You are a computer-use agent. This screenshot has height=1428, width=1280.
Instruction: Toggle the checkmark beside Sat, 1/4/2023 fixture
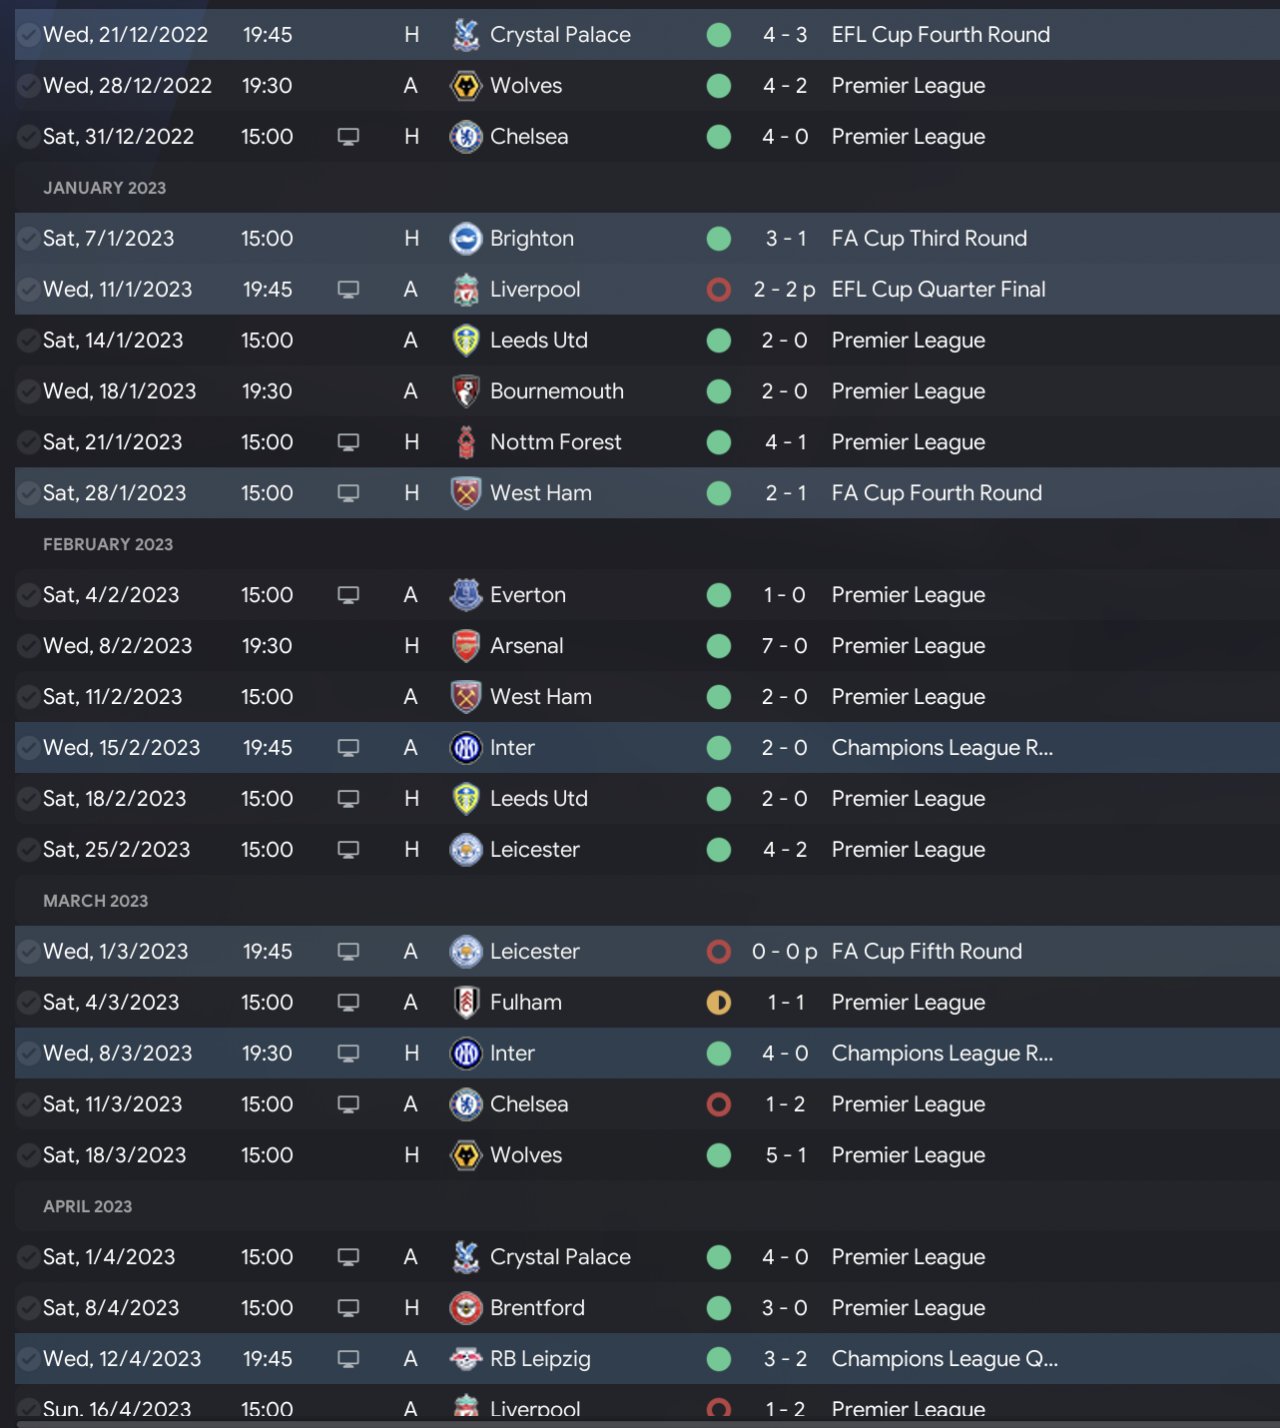pos(28,1257)
